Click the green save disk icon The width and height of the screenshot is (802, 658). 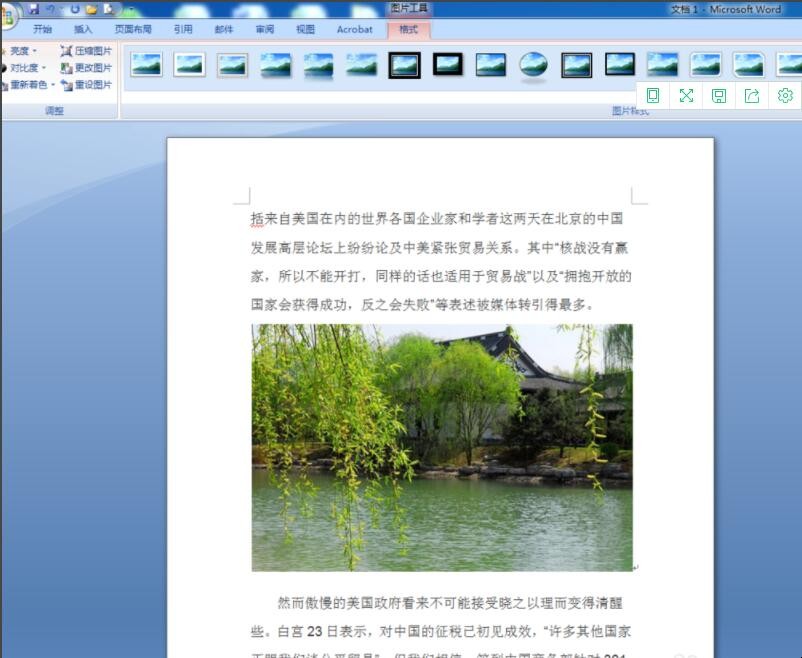tap(719, 96)
